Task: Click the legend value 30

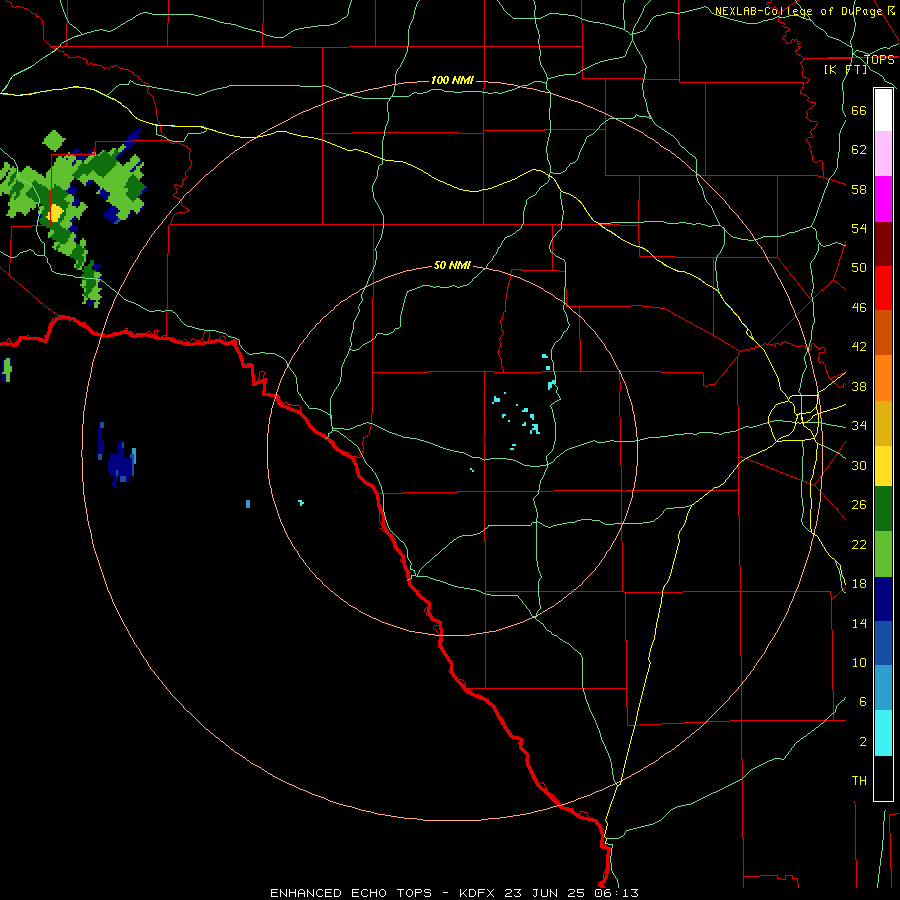Action: [859, 465]
